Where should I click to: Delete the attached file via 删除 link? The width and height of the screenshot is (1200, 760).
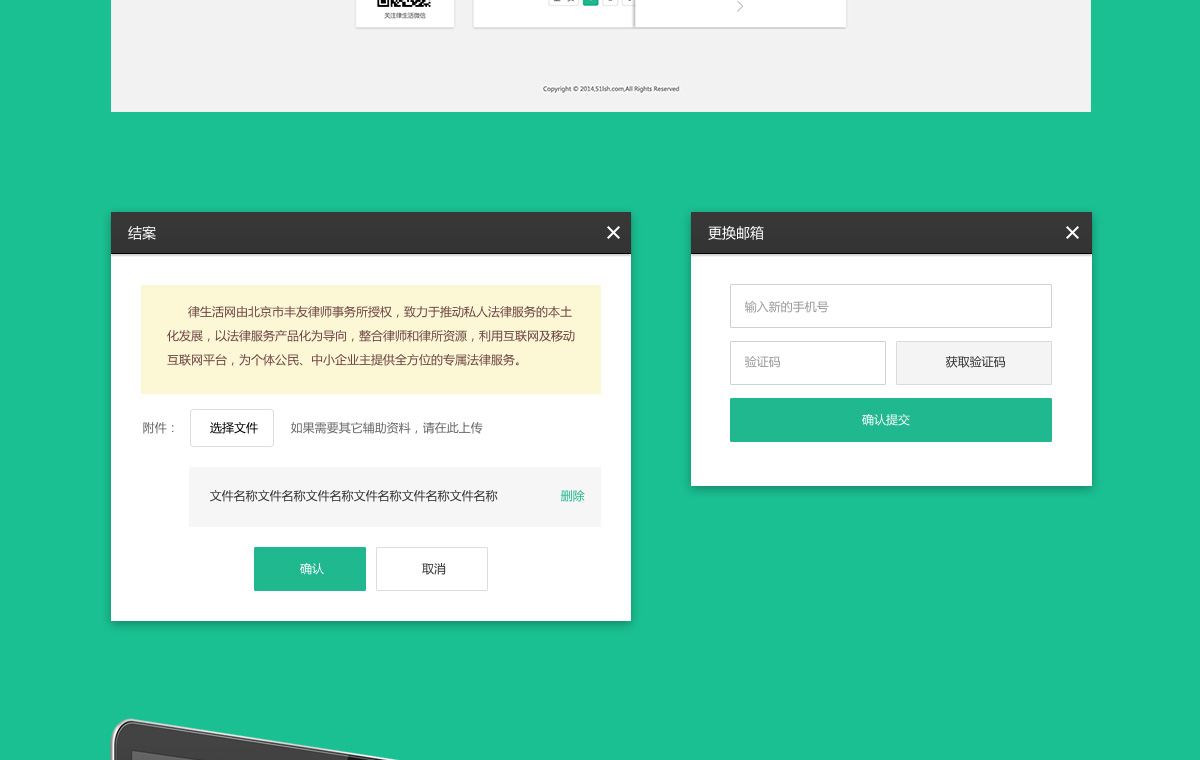[572, 496]
